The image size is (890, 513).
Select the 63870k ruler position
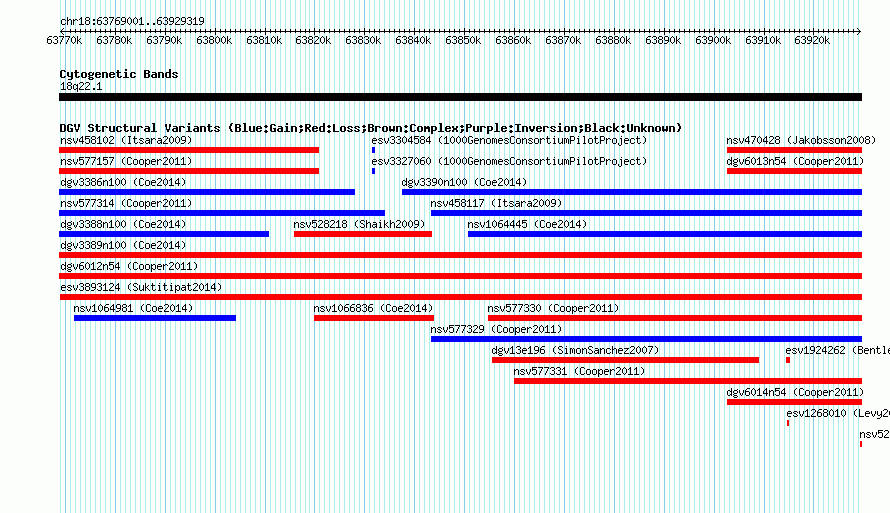(x=562, y=40)
